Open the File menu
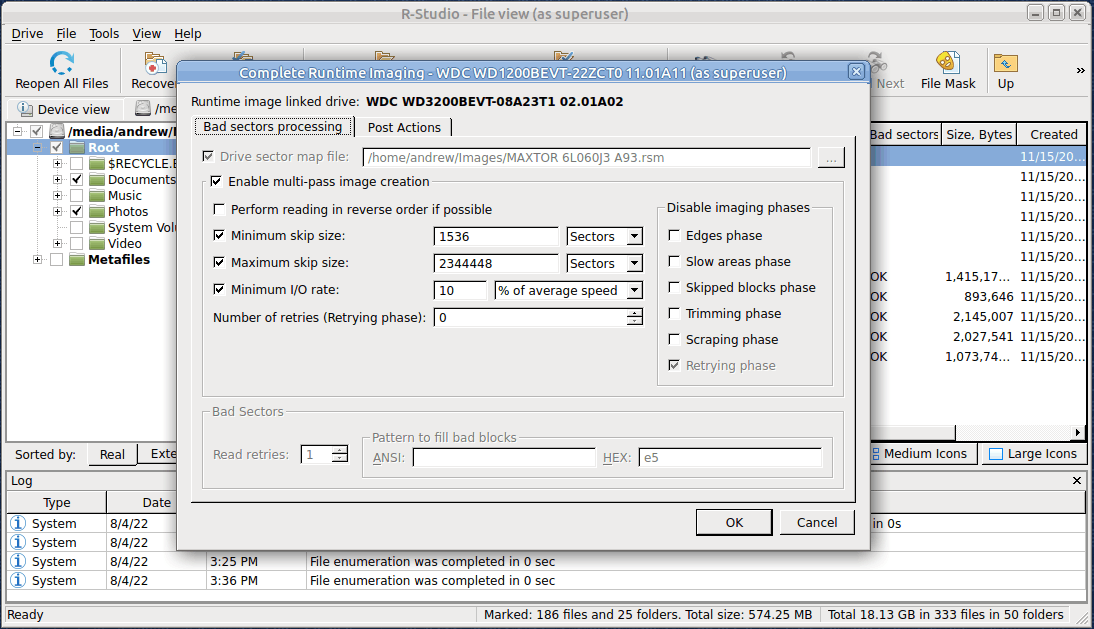1094x629 pixels. [x=66, y=33]
